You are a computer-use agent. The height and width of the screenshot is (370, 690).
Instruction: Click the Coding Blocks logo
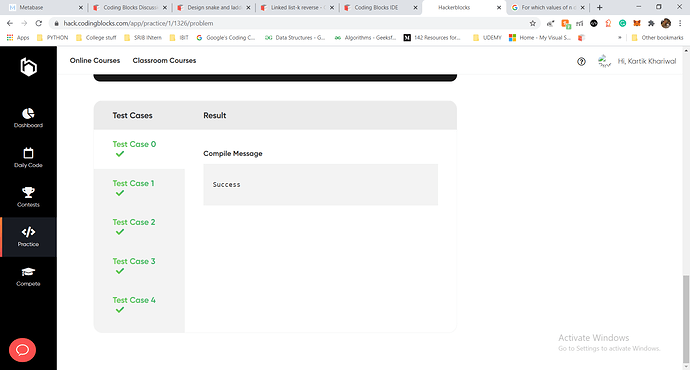(29, 67)
